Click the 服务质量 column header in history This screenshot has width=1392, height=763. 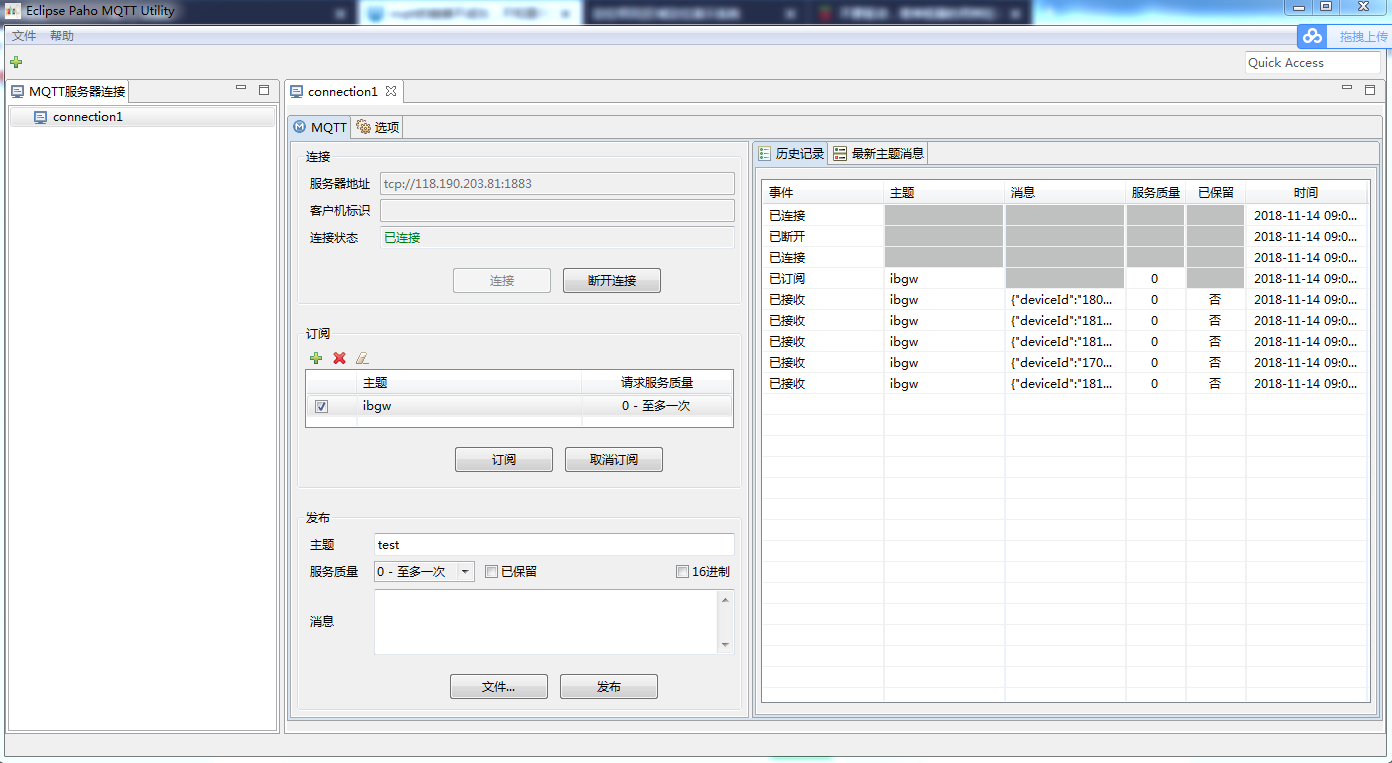tap(1156, 193)
